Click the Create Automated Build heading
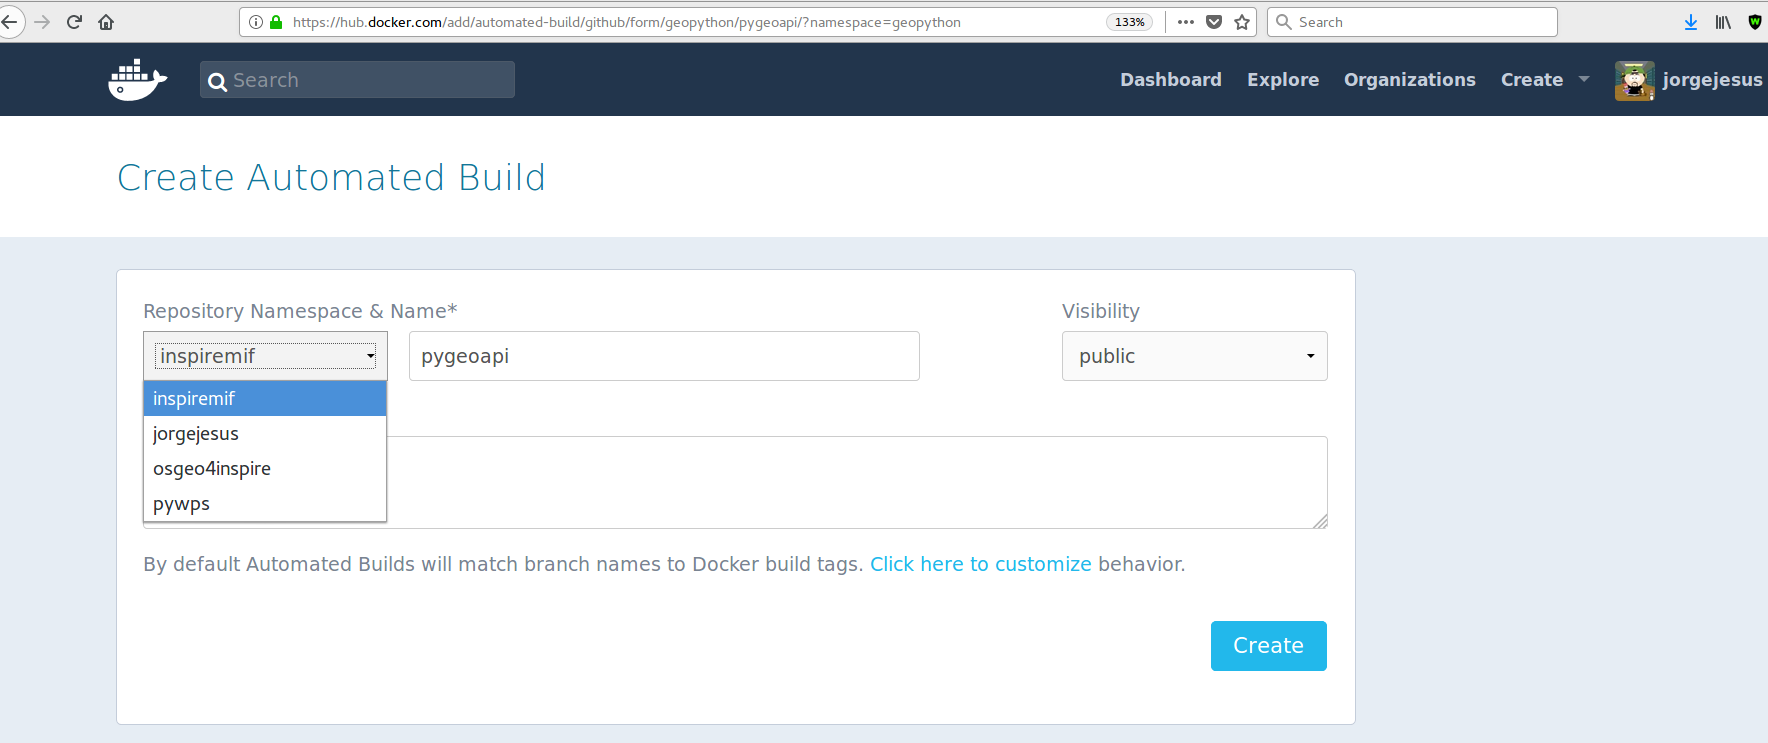 click(x=331, y=177)
